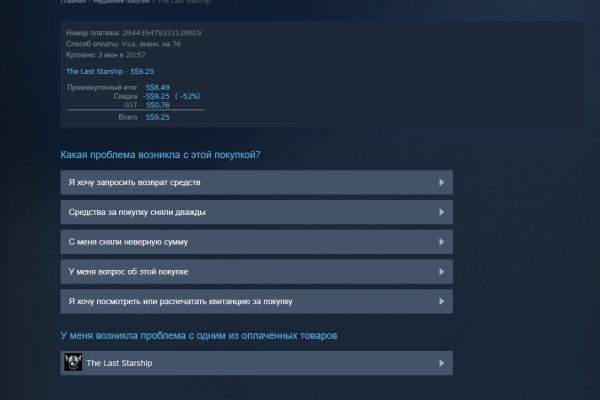Click arrow on refund request row
600x400 pixels.
pyautogui.click(x=442, y=182)
